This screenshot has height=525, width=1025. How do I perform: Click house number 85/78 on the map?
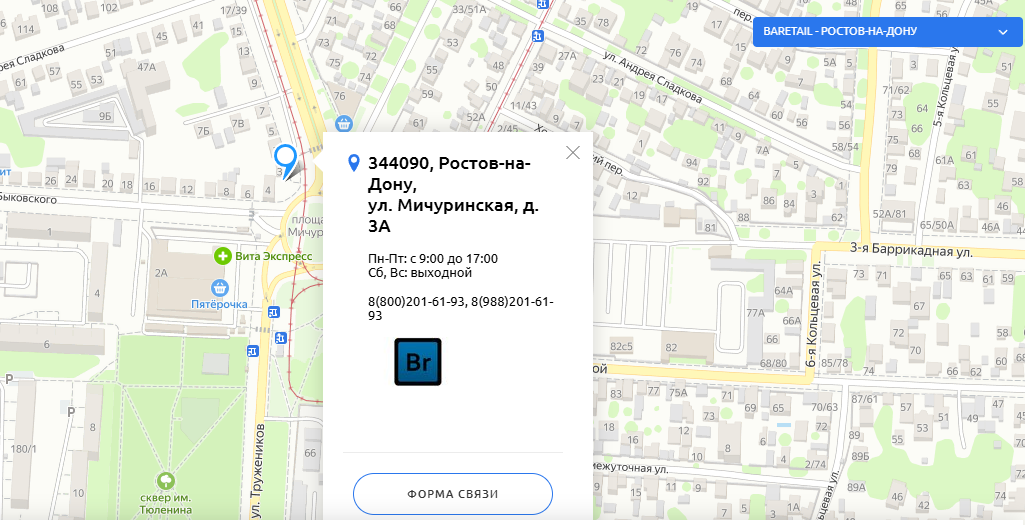click(x=834, y=363)
